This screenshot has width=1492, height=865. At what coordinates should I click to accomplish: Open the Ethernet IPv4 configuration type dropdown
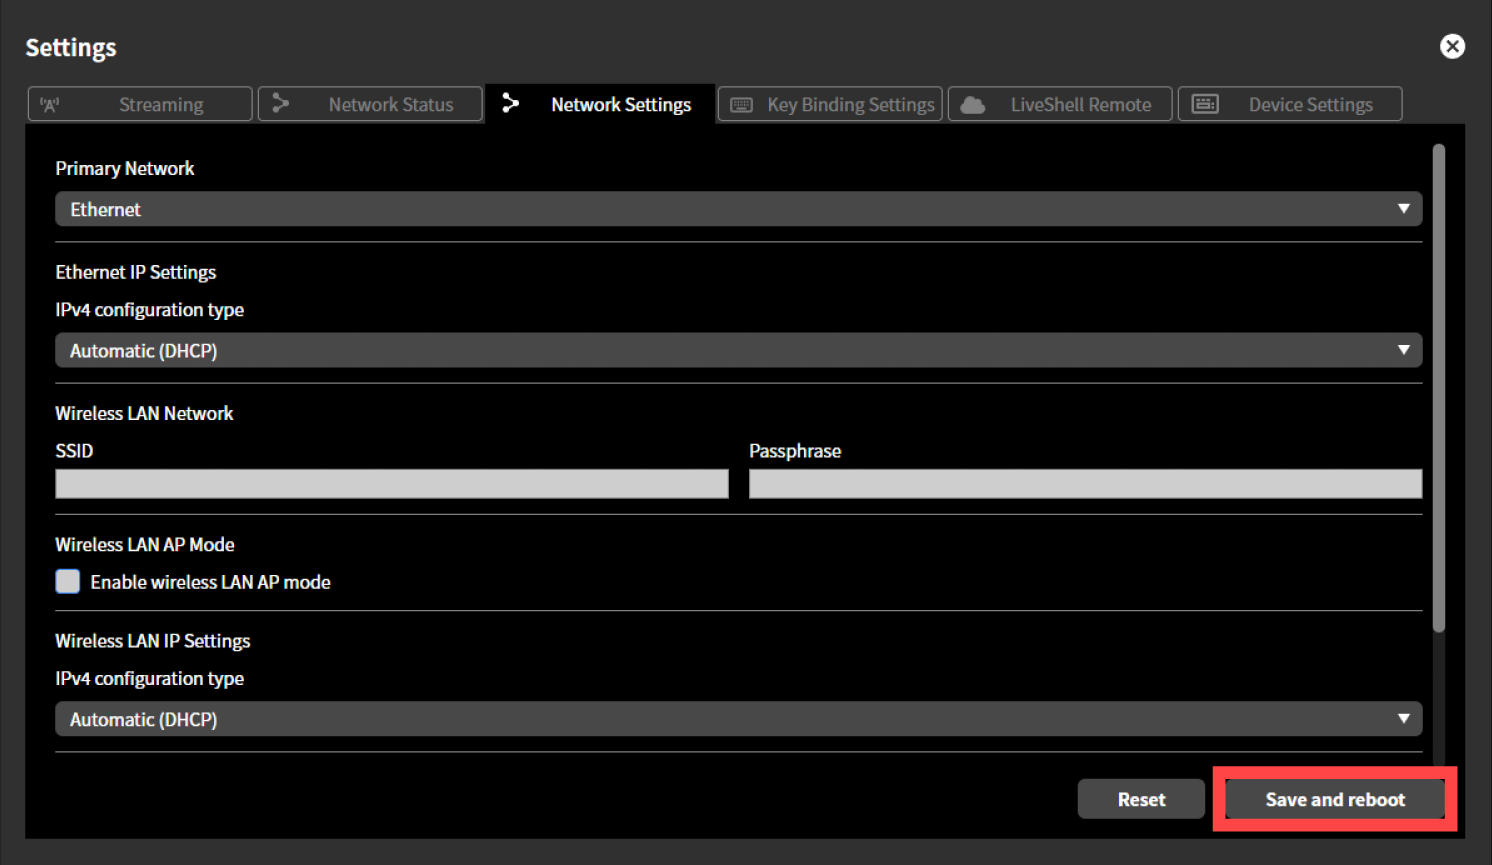[x=738, y=350]
